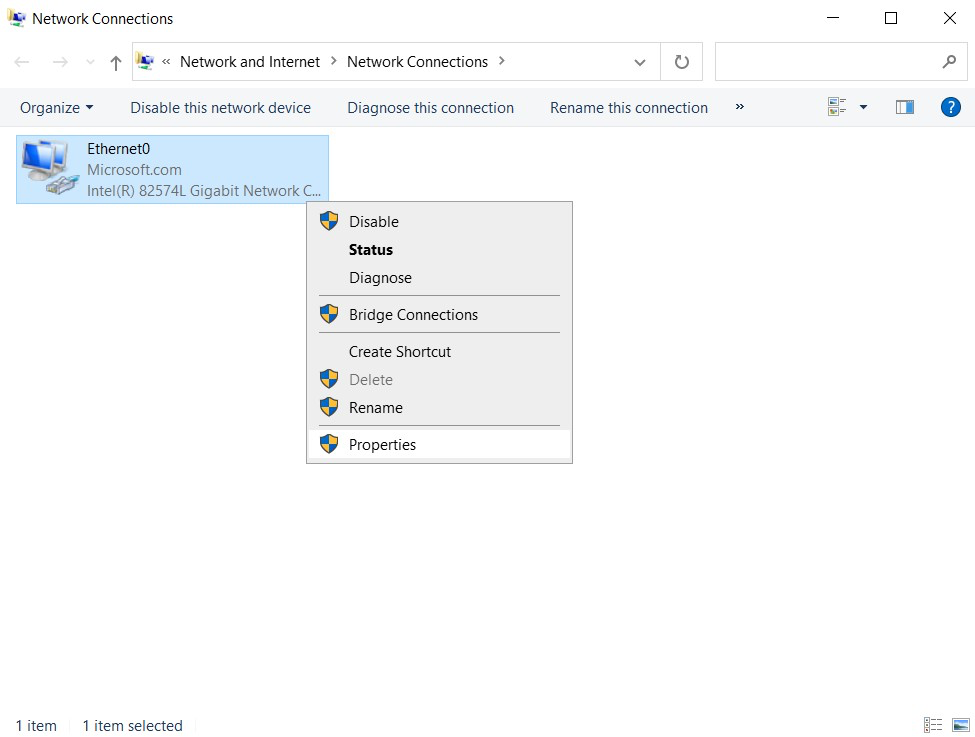Open the Organize dropdown menu
Image resolution: width=975 pixels, height=737 pixels.
click(57, 108)
